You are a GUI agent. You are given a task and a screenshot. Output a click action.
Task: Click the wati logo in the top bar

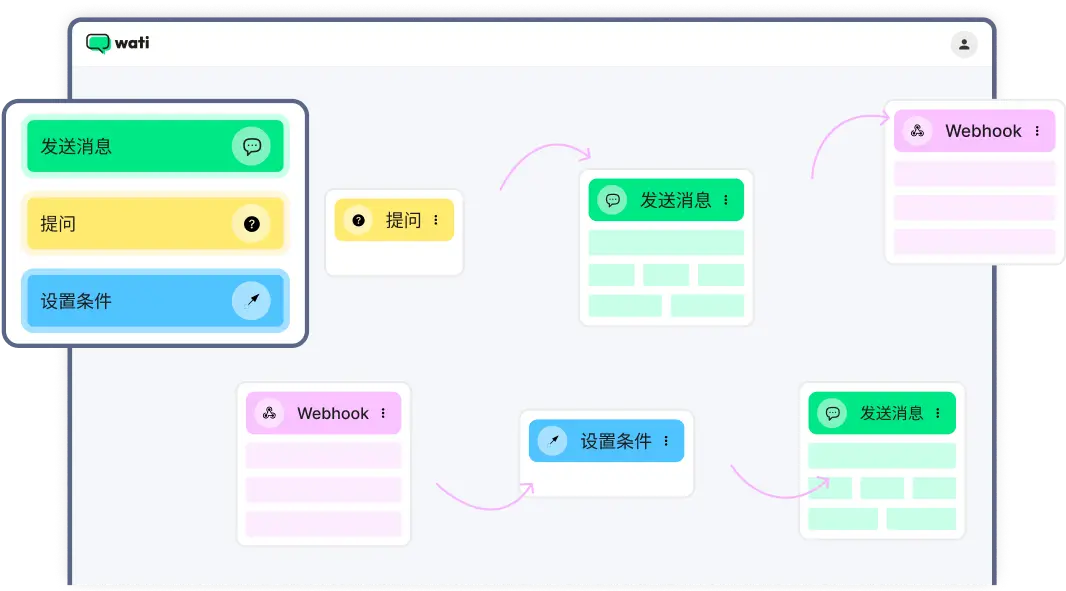click(119, 43)
